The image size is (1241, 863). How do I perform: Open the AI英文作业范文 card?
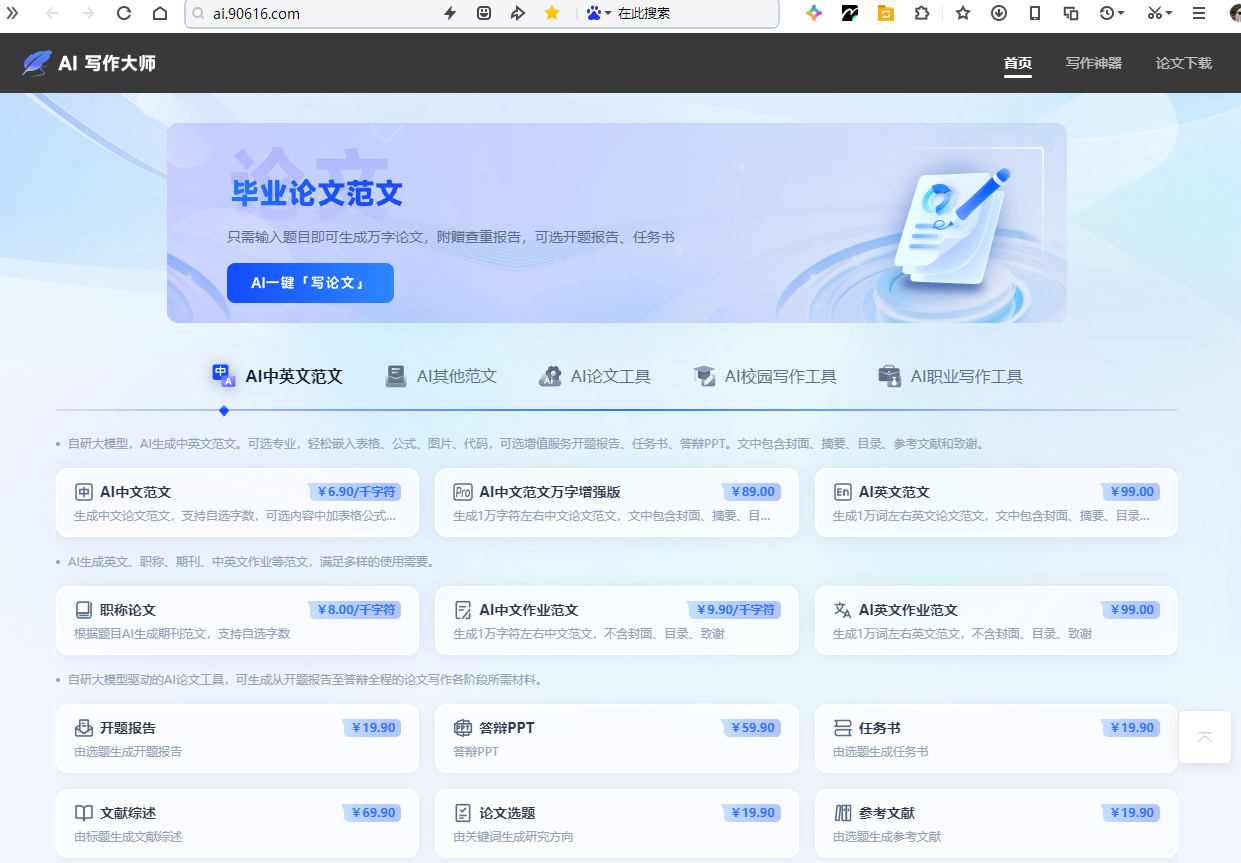pos(996,621)
